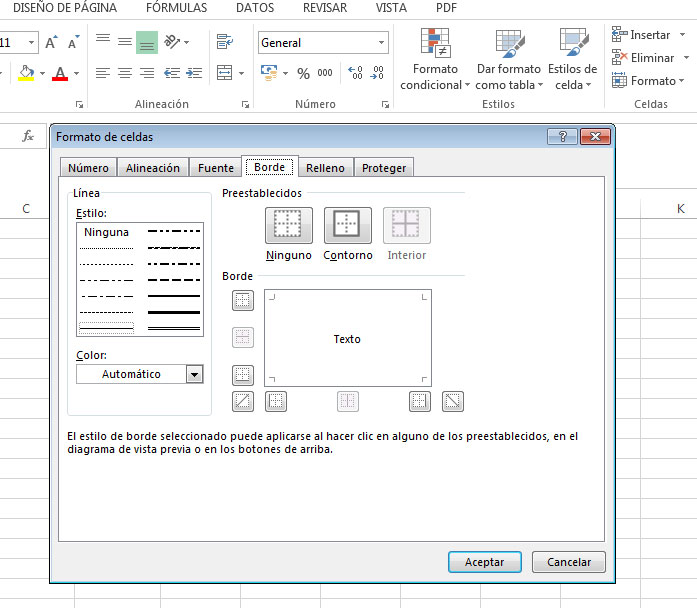Toggle diagonal down border button
This screenshot has width=697, height=608.
point(453,401)
